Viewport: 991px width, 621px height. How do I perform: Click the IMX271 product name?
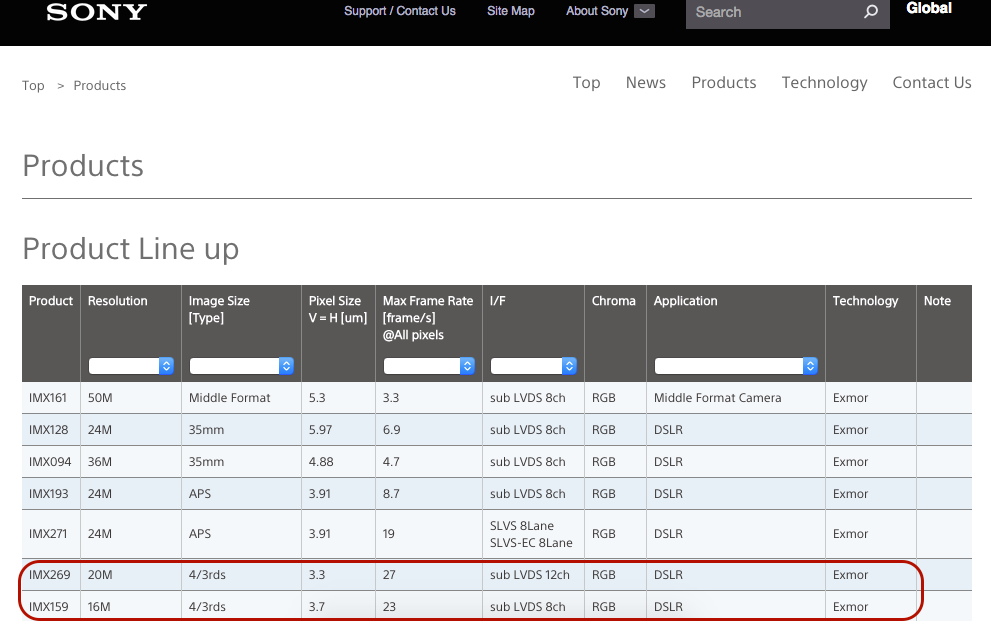[48, 534]
